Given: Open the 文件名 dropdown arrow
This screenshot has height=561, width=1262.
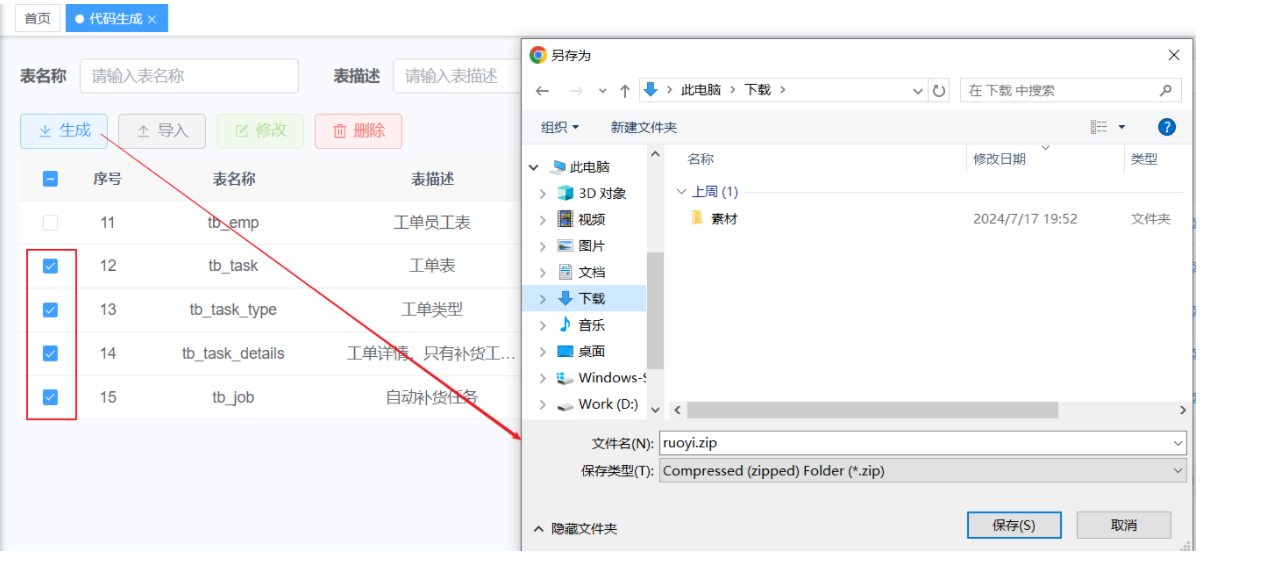Looking at the screenshot, I should pos(1178,442).
